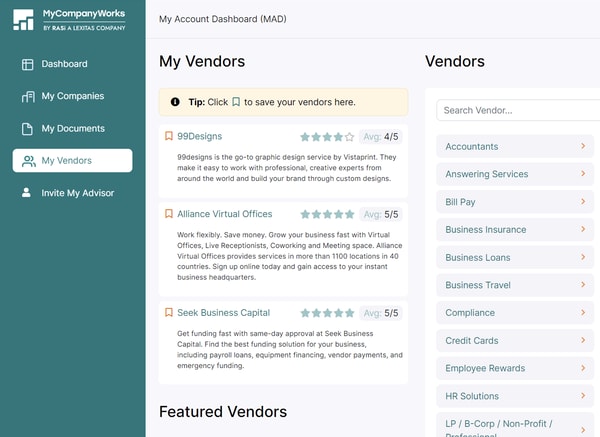Screen dimensions: 600x437
Task: Expand the Bill Pay category chevron
Action: tap(583, 201)
